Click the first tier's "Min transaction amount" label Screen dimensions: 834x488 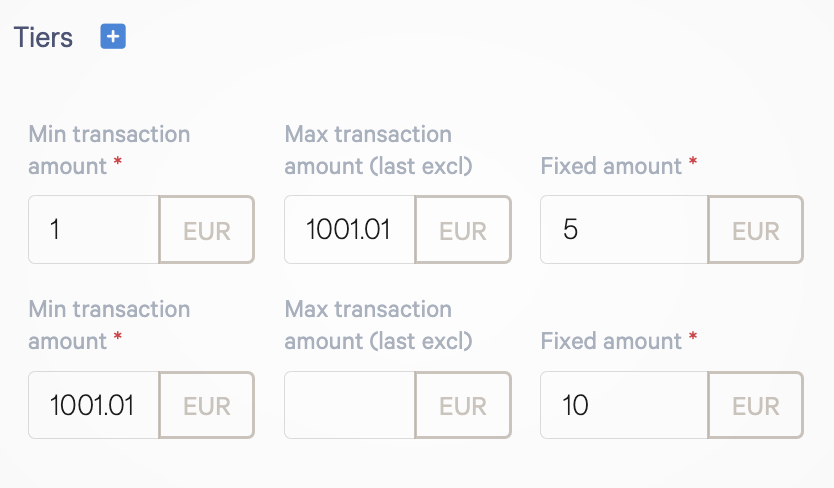(x=109, y=149)
